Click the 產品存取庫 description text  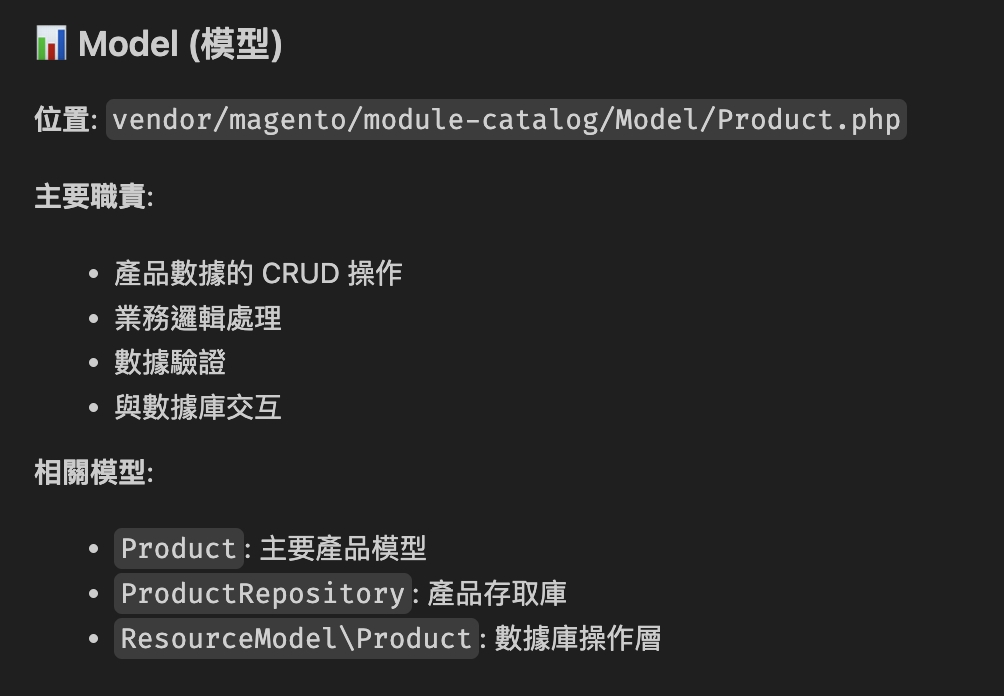click(497, 594)
